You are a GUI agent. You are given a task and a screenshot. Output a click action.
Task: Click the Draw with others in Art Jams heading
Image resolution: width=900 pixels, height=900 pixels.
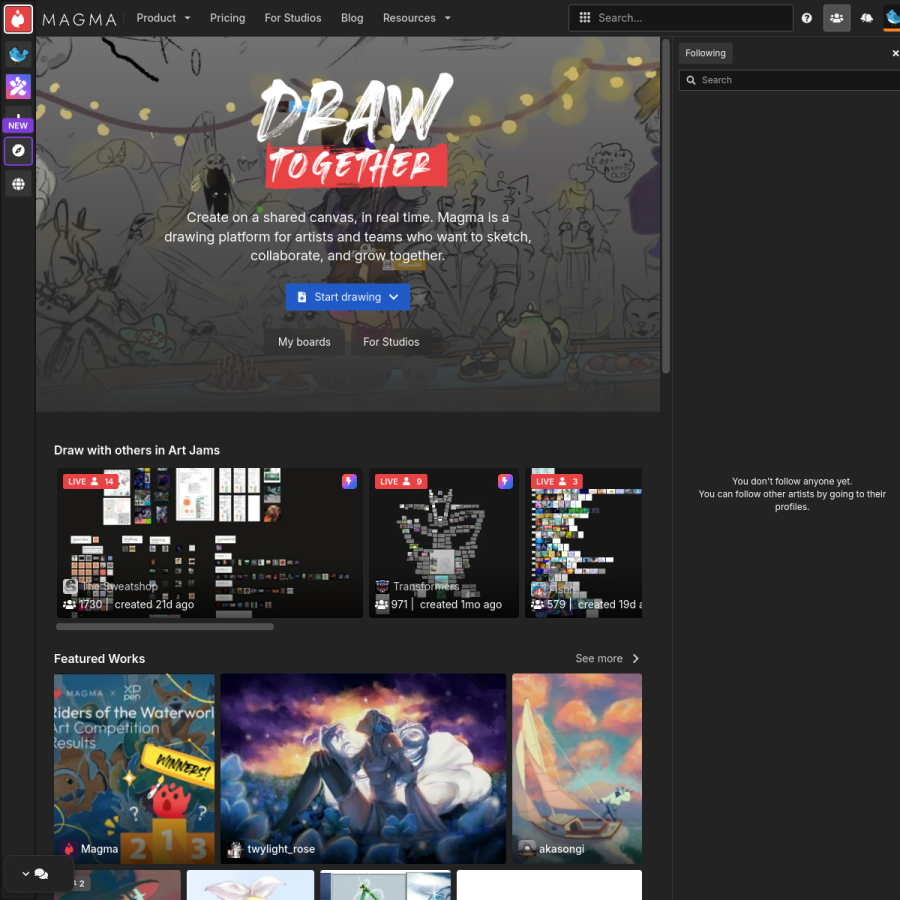tap(137, 450)
